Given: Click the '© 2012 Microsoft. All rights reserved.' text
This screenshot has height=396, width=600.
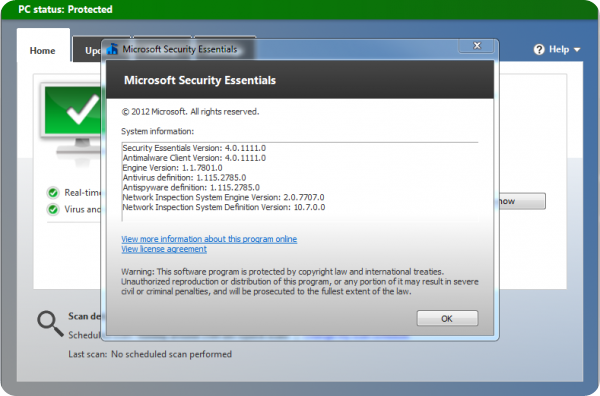Looking at the screenshot, I should pos(190,112).
